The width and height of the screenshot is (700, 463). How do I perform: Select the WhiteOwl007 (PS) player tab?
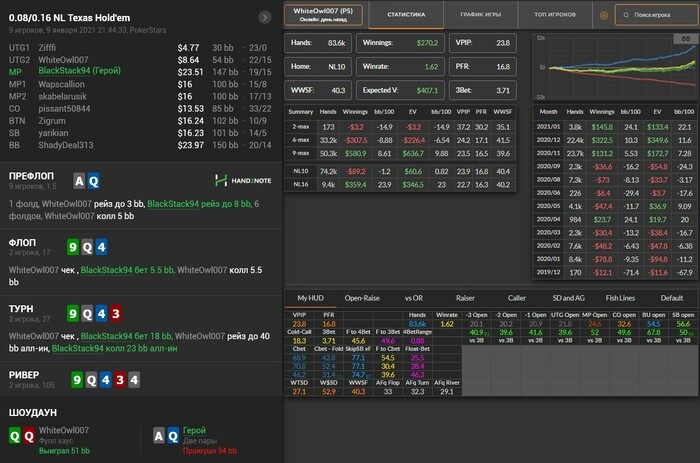pyautogui.click(x=323, y=15)
